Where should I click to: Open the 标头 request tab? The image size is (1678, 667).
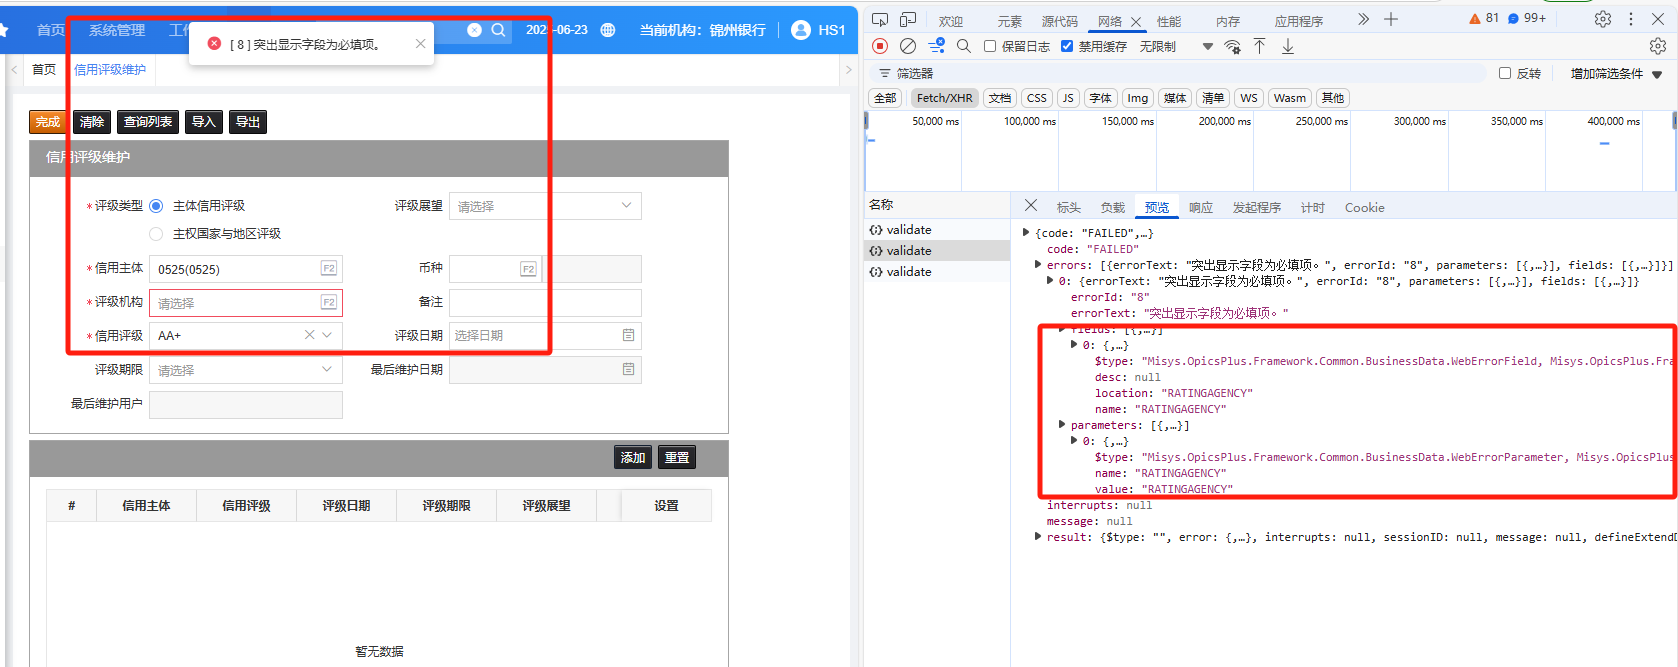1069,207
